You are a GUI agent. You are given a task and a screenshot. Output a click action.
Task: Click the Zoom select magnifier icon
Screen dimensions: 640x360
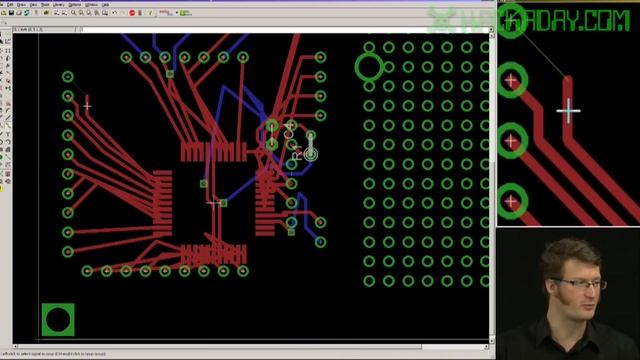click(x=105, y=13)
